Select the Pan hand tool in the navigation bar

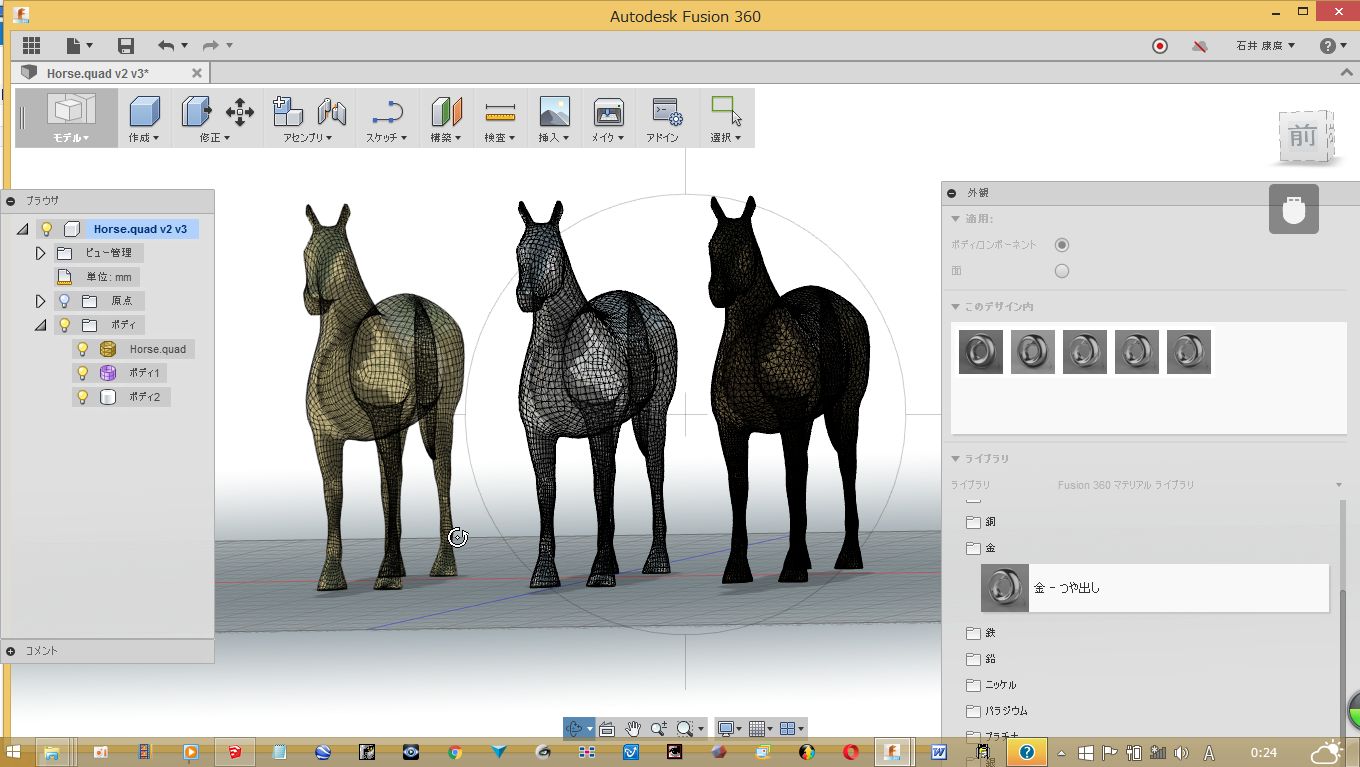click(633, 729)
